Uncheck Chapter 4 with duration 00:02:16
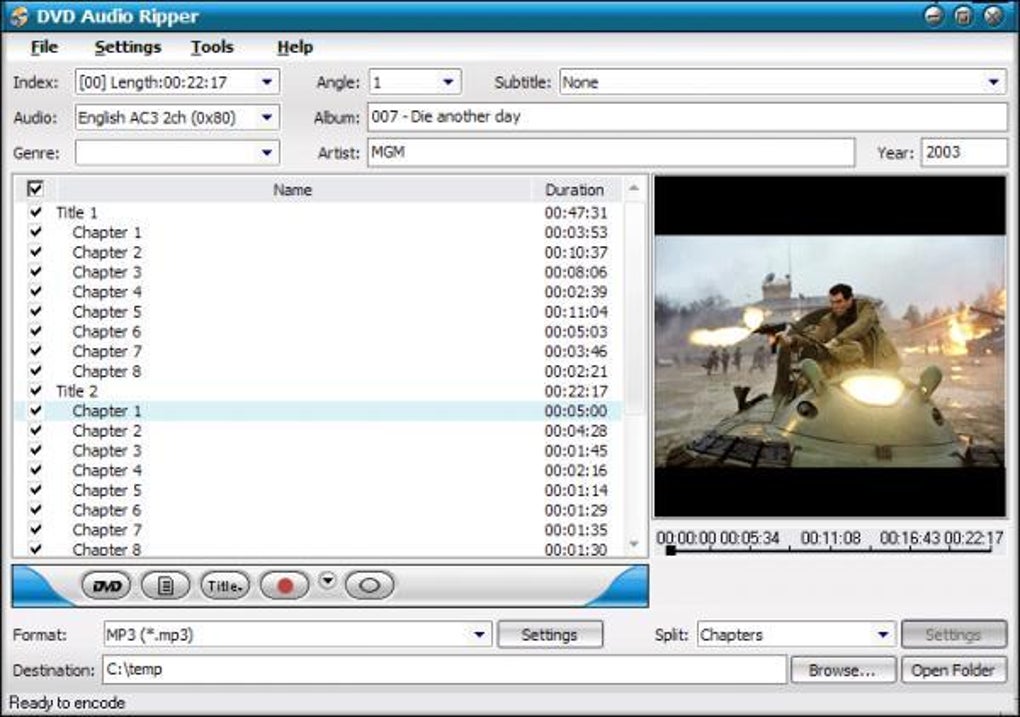1020x717 pixels. pyautogui.click(x=36, y=470)
